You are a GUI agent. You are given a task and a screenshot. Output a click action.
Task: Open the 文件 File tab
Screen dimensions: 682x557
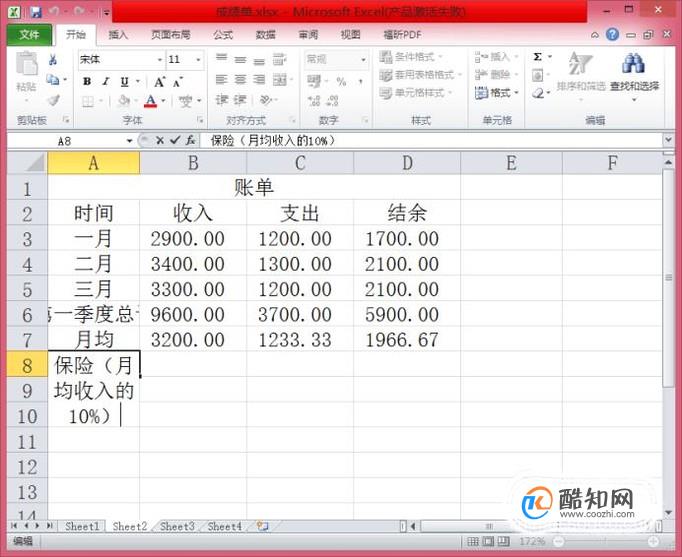30,35
